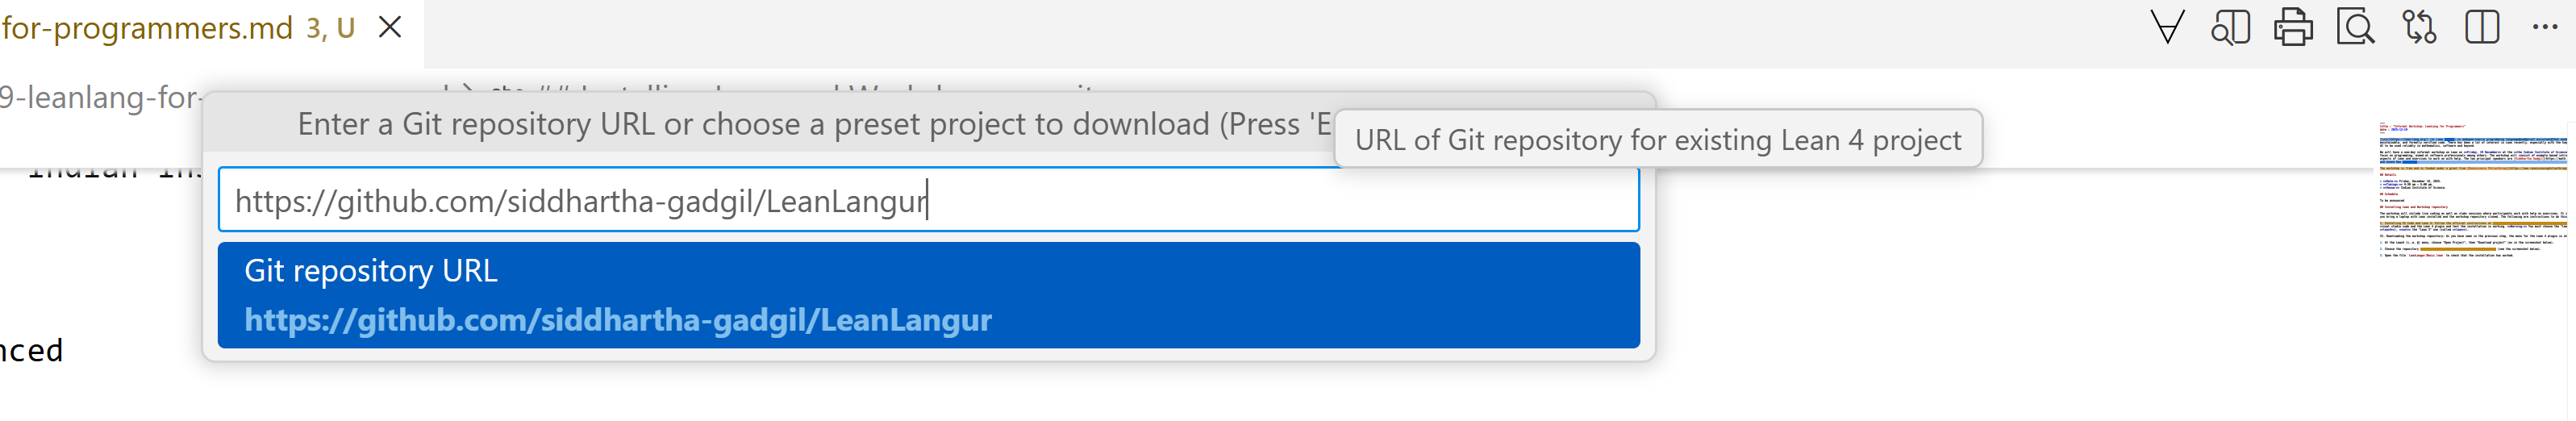The width and height of the screenshot is (2576, 421).
Task: Open the More Actions ellipsis menu
Action: (2544, 27)
